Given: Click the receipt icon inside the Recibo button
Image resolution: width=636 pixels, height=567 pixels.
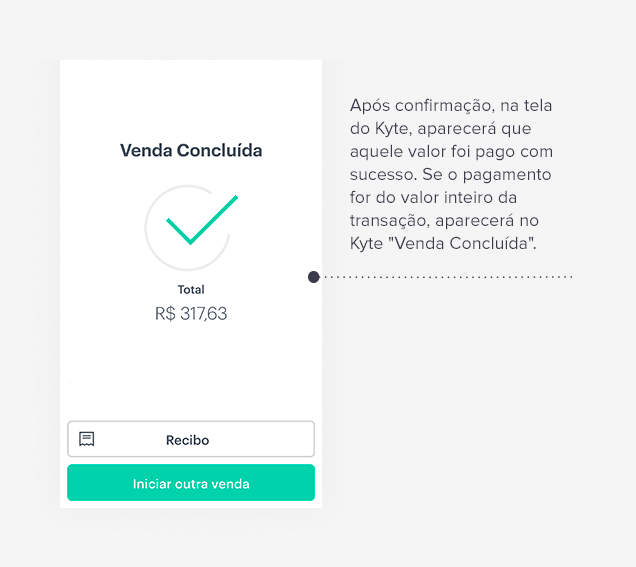Looking at the screenshot, I should 86,439.
